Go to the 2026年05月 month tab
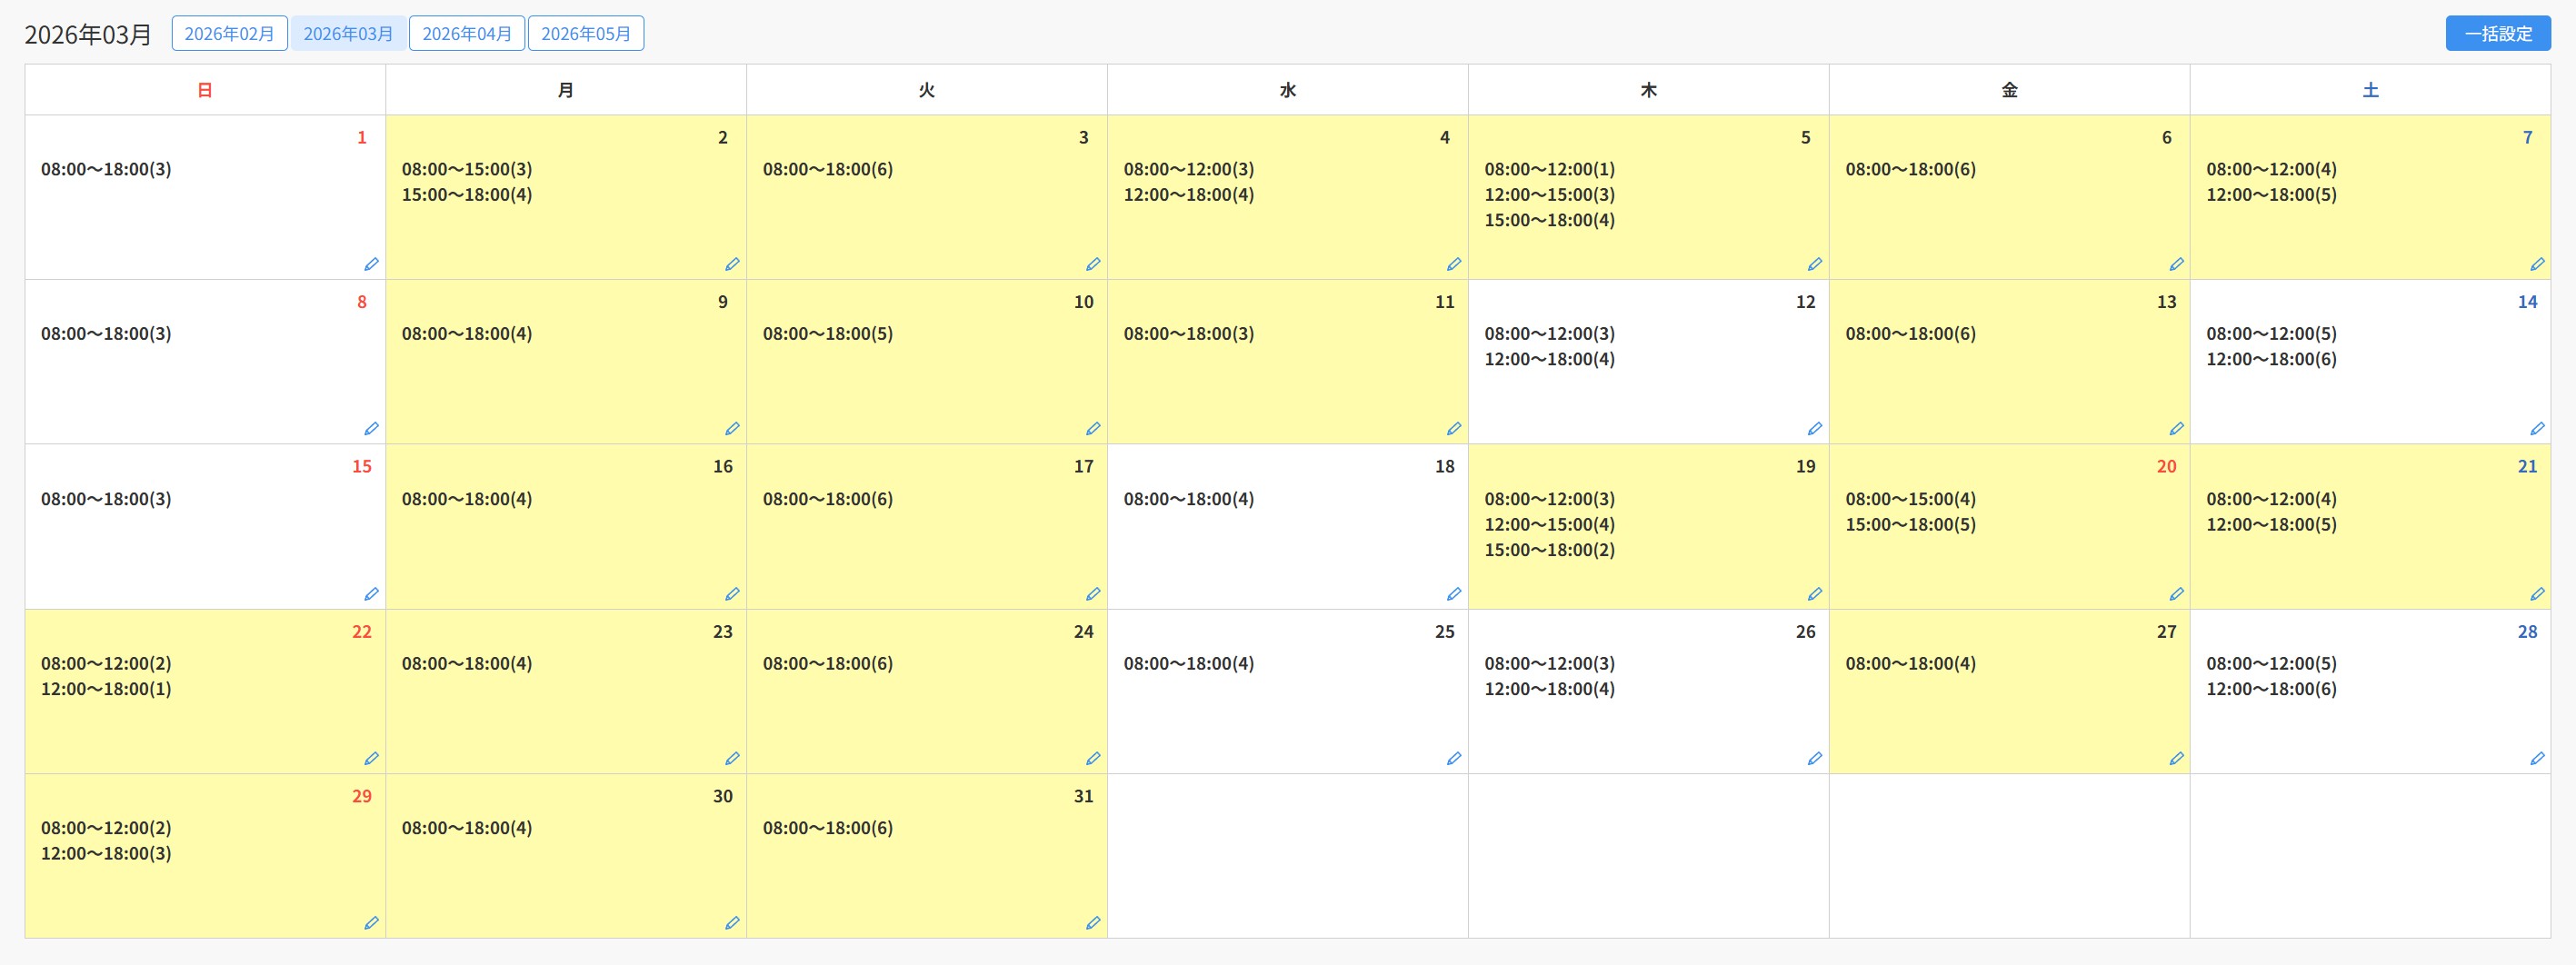The image size is (2576, 965). pyautogui.click(x=585, y=34)
